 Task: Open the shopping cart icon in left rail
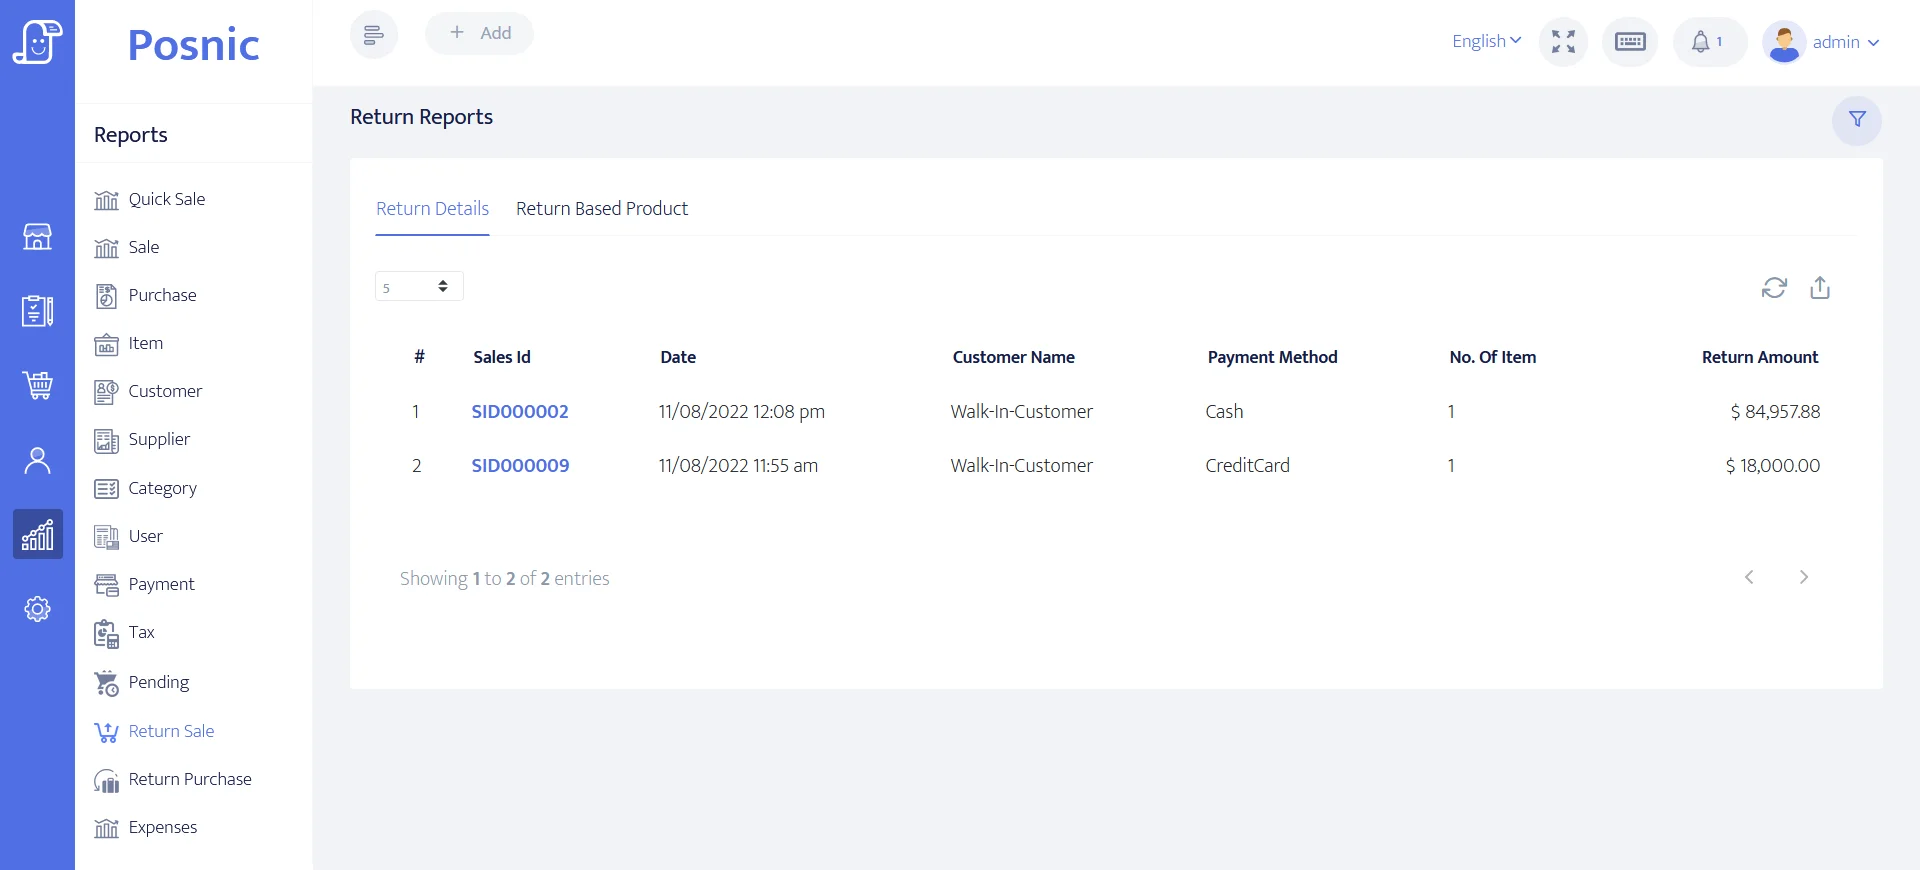(x=37, y=385)
